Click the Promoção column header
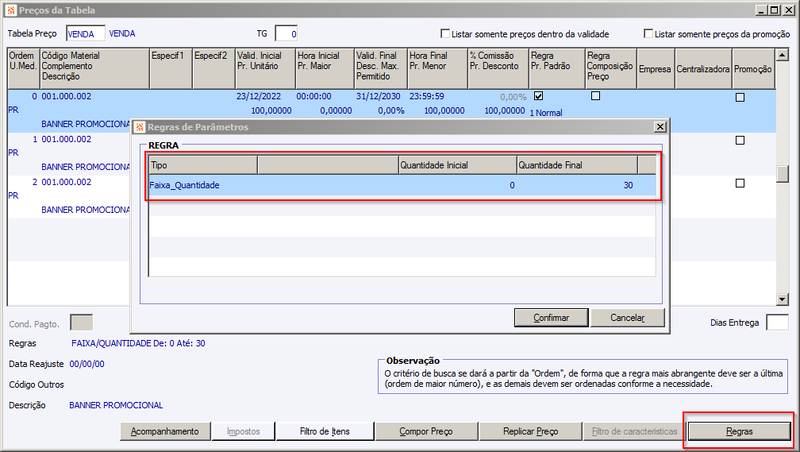Image resolution: width=800 pixels, height=452 pixels. click(753, 69)
